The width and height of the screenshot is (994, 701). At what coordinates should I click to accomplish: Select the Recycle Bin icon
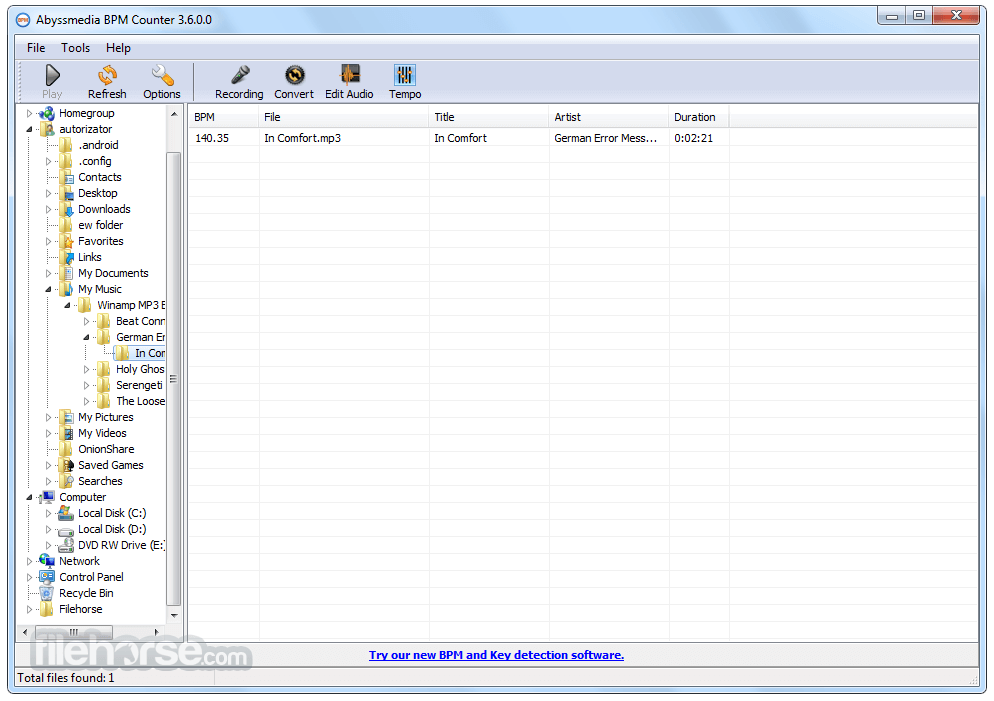coord(46,594)
